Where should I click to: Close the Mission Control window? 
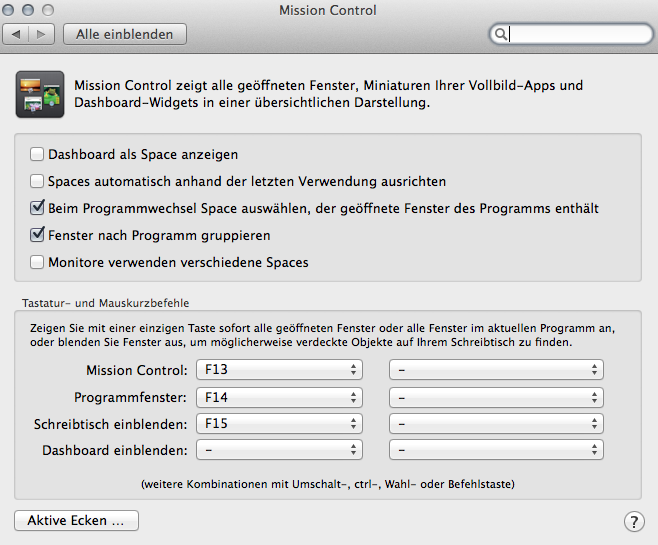pyautogui.click(x=8, y=10)
